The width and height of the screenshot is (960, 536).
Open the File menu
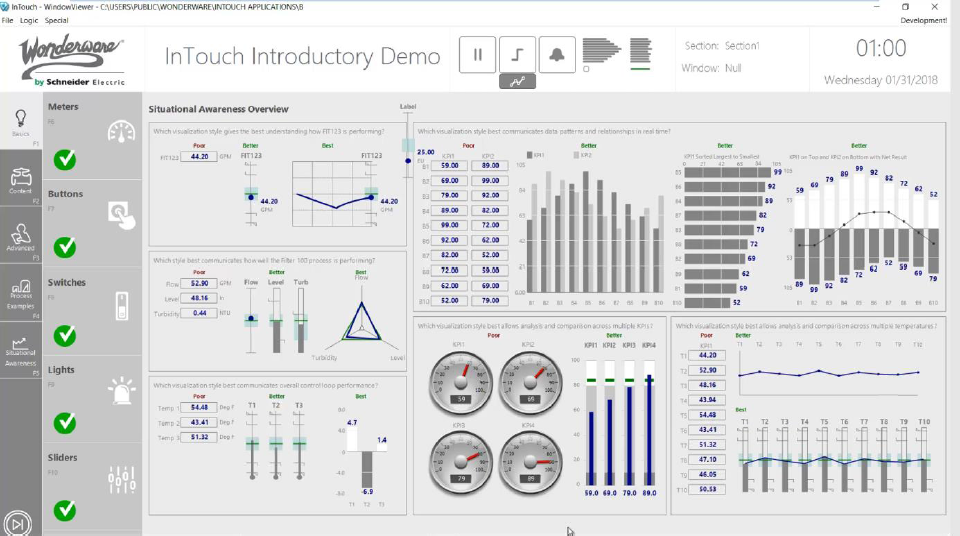point(8,20)
